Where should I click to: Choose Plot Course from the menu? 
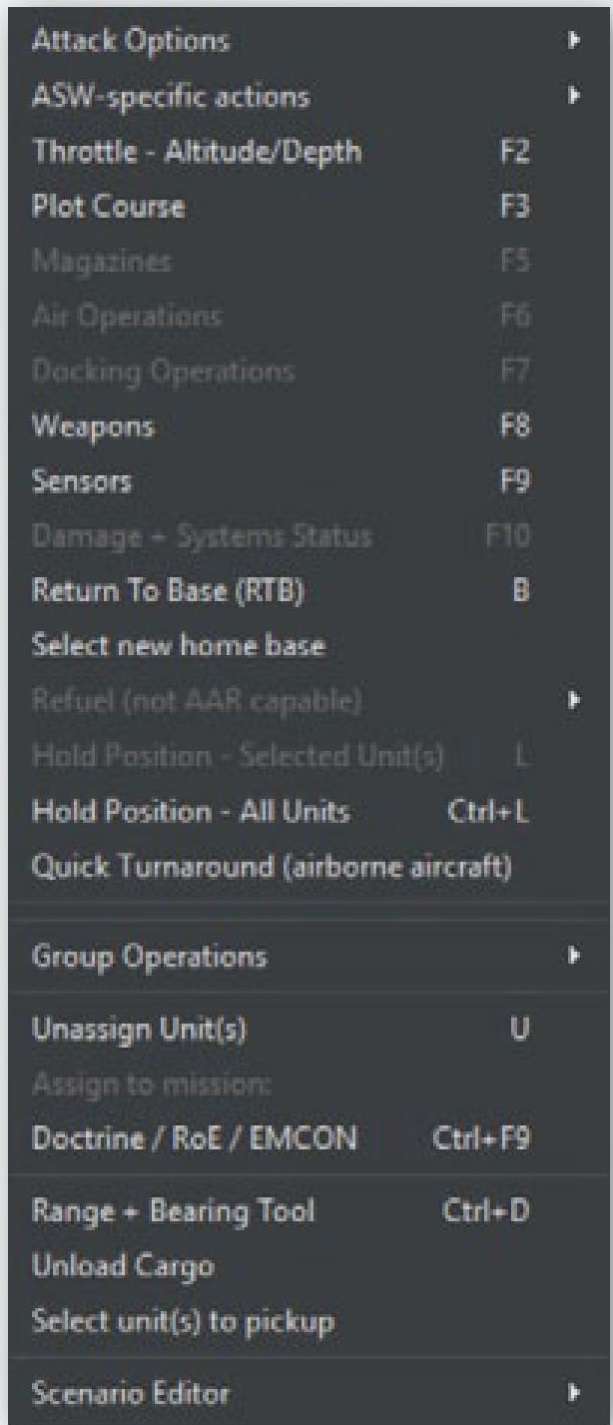click(x=108, y=207)
